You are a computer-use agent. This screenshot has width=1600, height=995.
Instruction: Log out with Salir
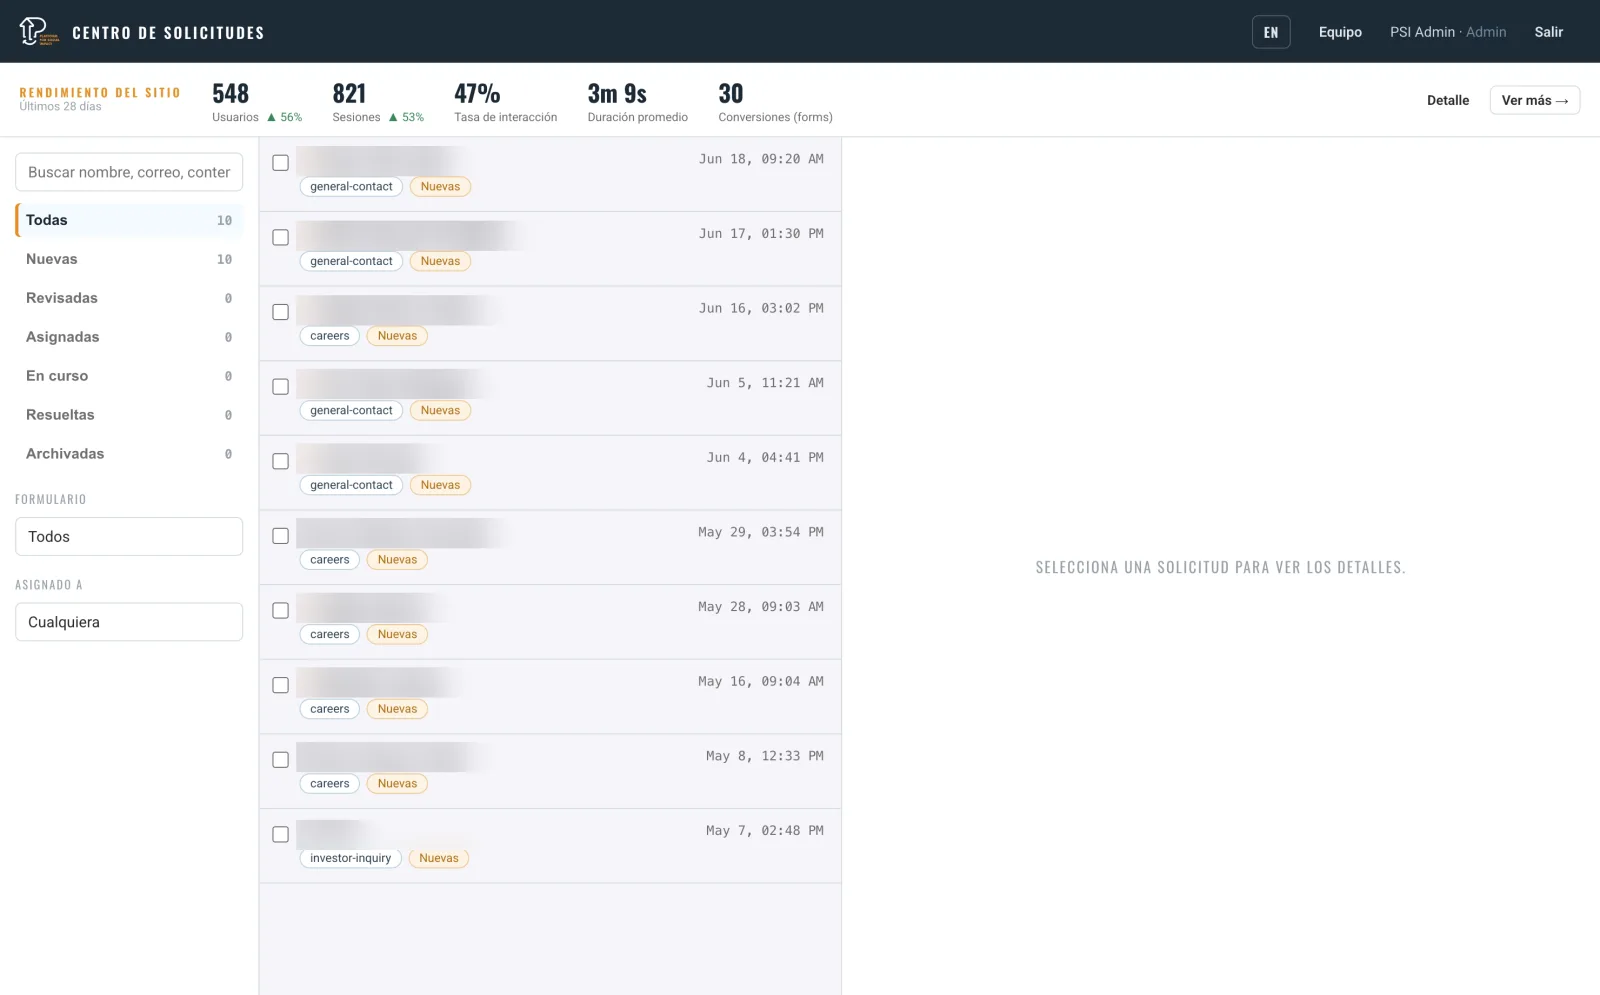(1548, 32)
